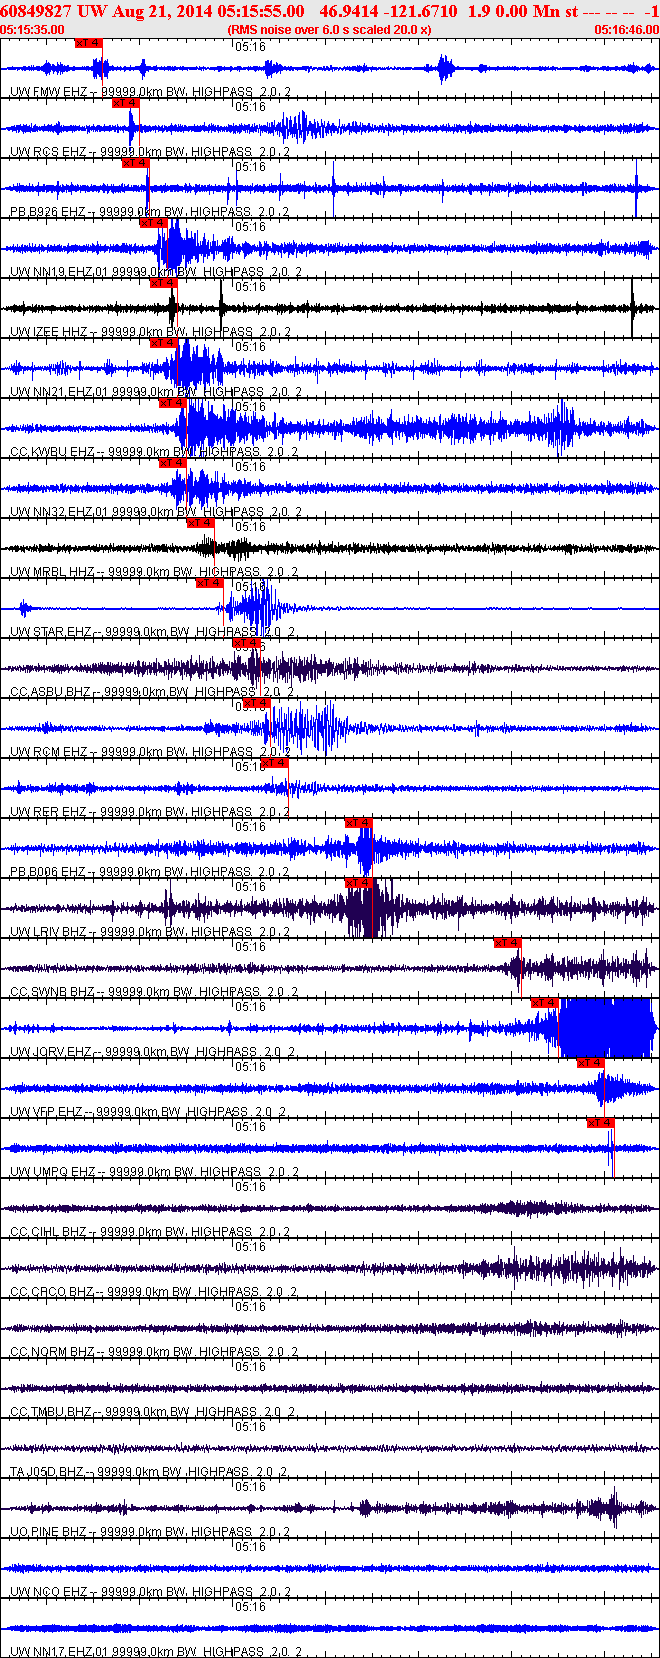
Task: Select the red pick flag on VFP trace
Action: (x=591, y=1063)
